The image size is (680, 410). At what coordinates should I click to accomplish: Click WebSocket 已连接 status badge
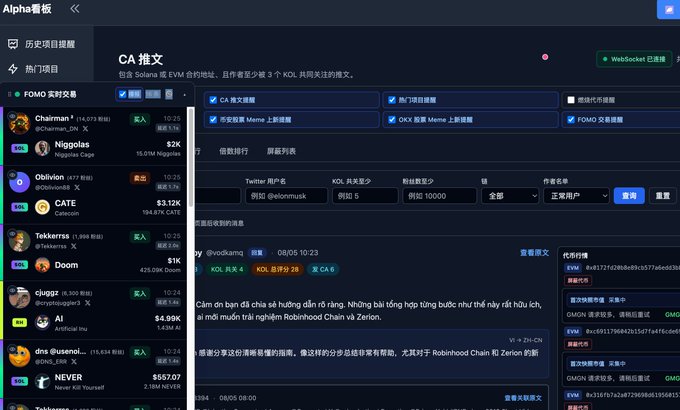tap(634, 59)
